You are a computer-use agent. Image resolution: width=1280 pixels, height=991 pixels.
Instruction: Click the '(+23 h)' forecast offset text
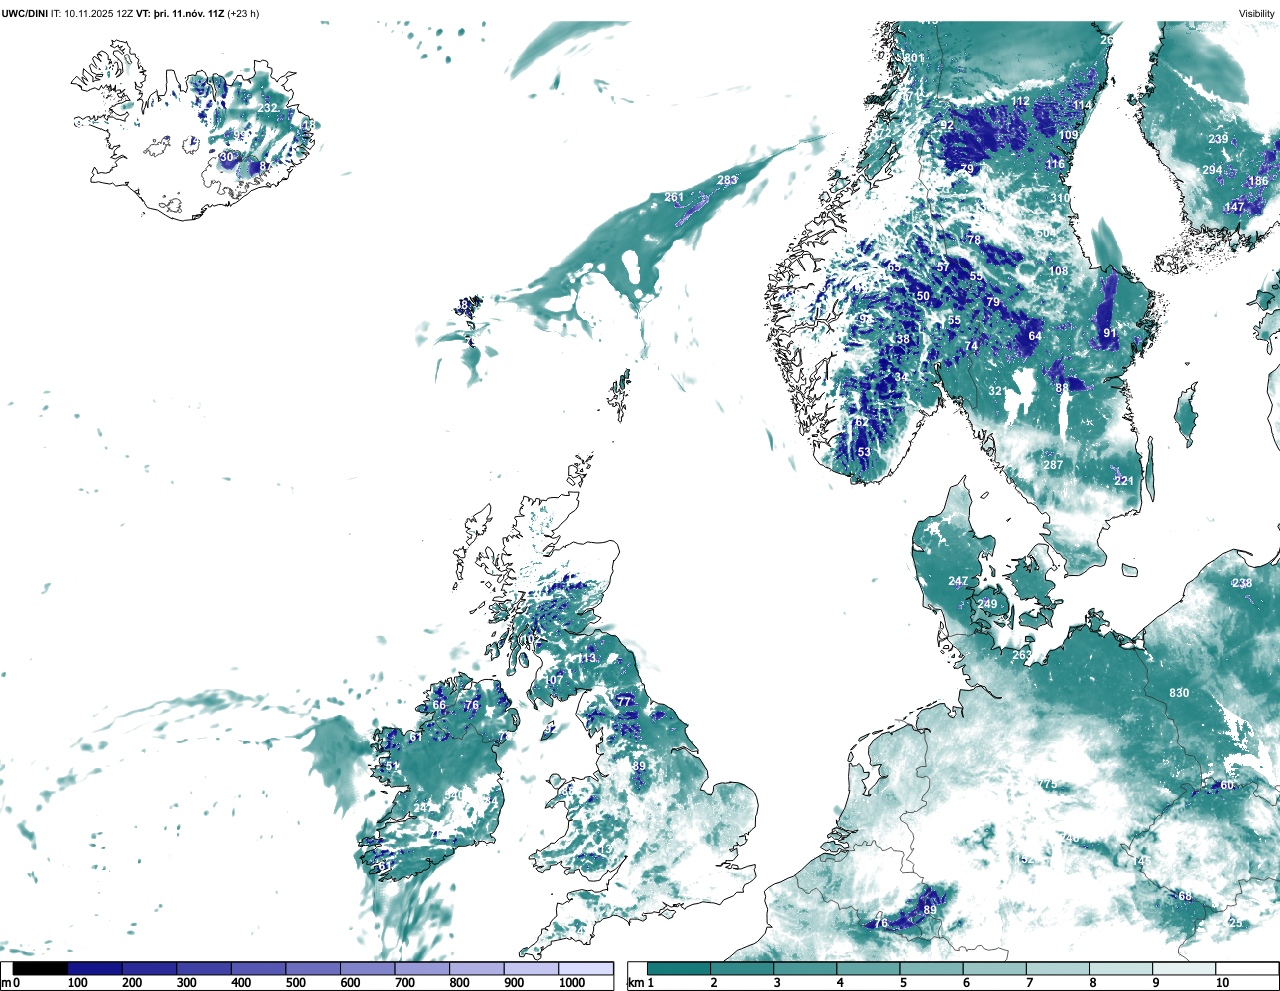[243, 14]
